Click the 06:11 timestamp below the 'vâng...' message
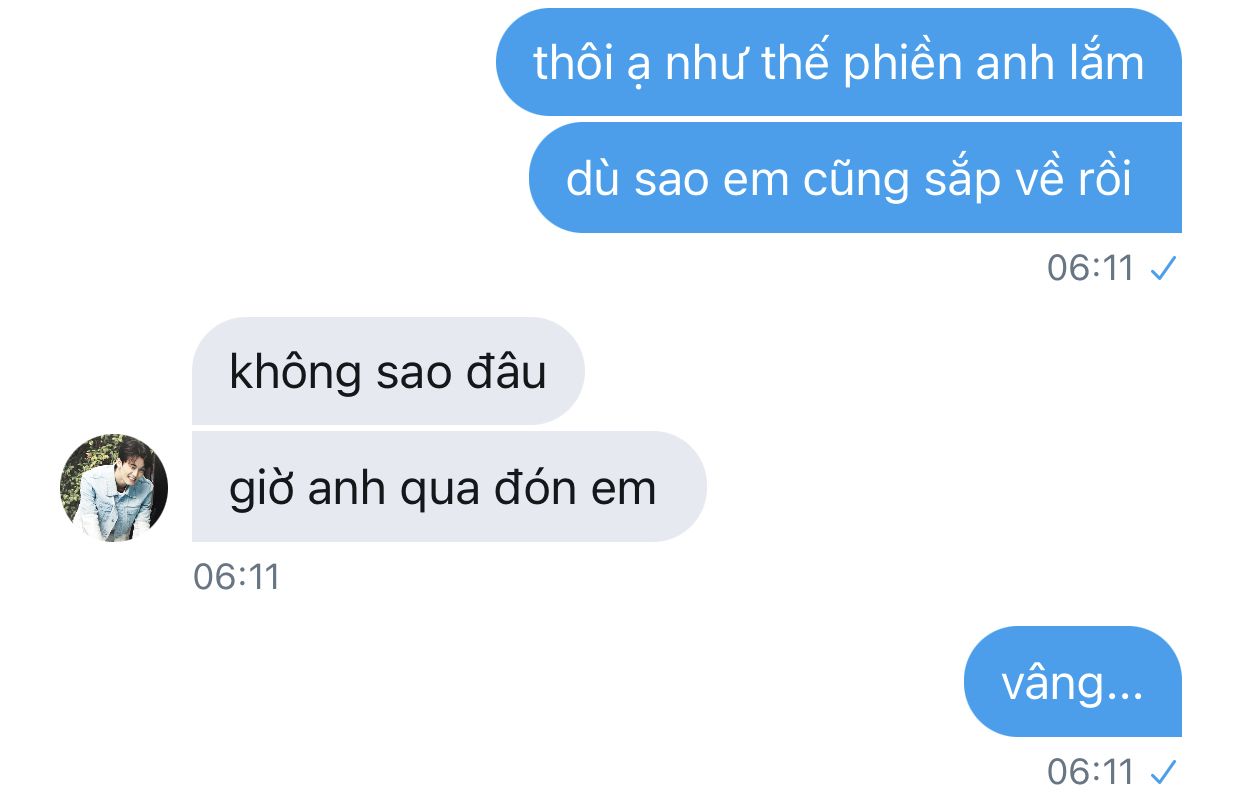Viewport: 1242px width, 807px height. [1090, 771]
